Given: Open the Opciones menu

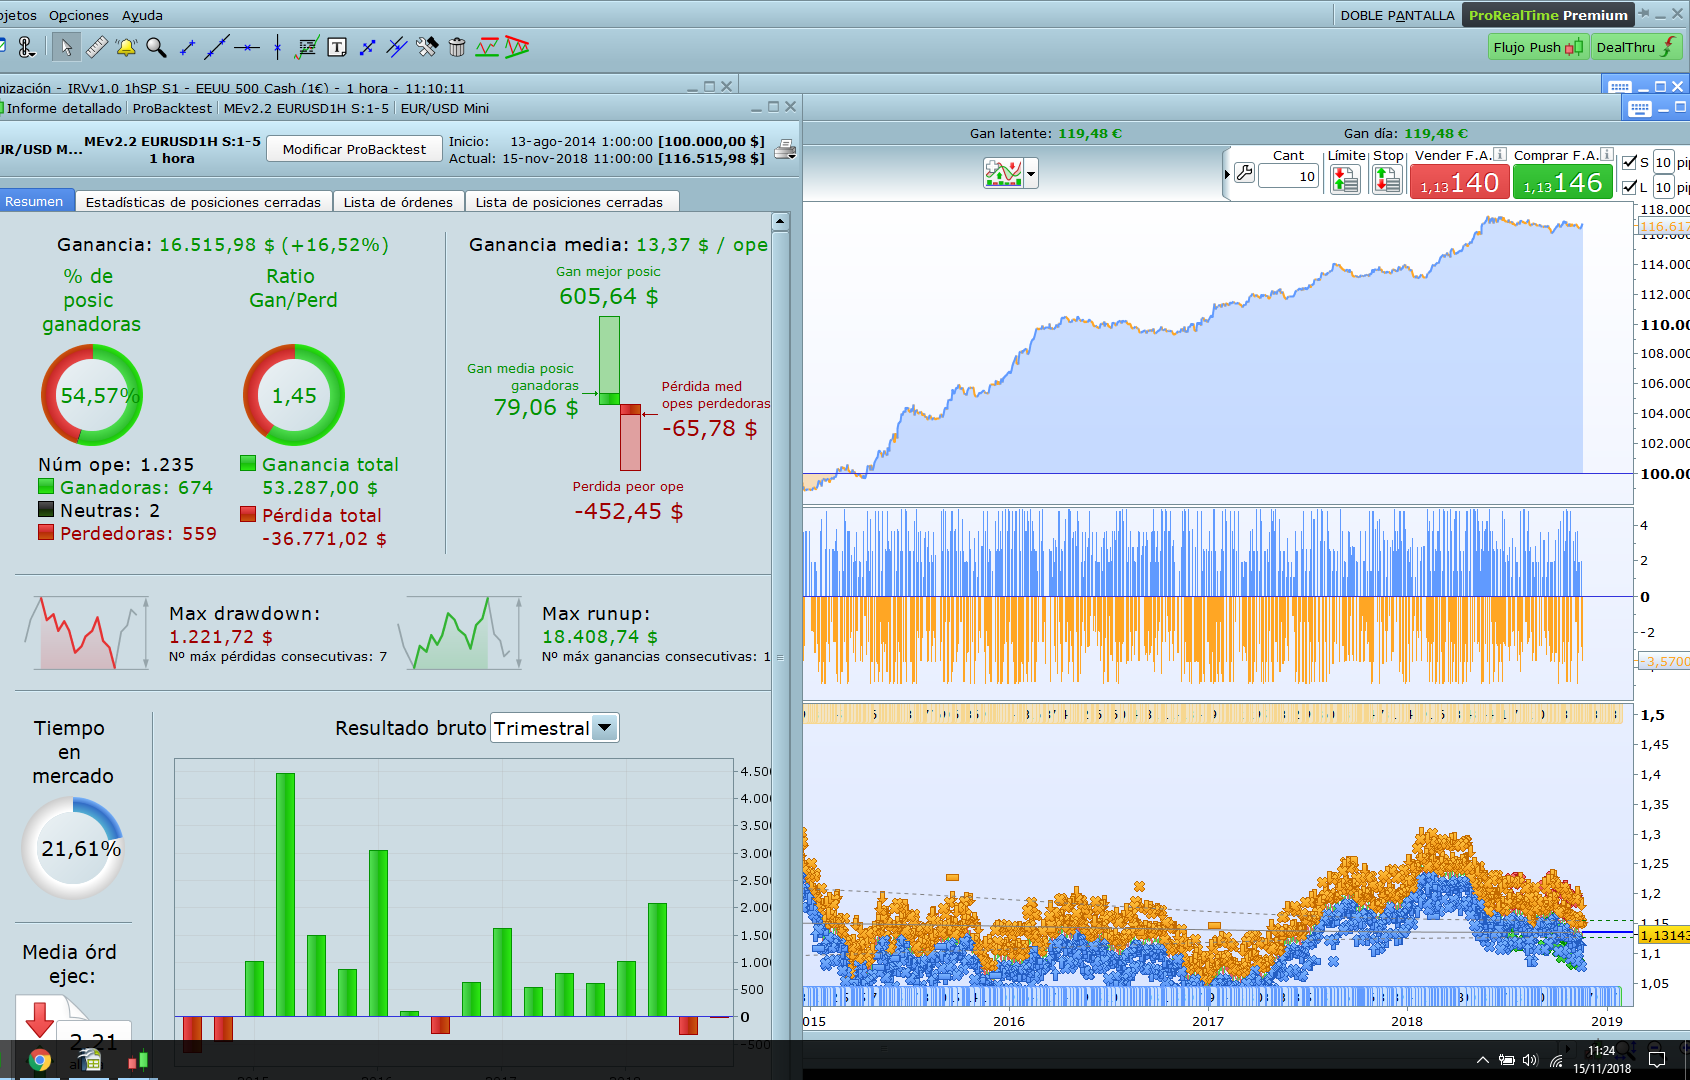Looking at the screenshot, I should [78, 15].
